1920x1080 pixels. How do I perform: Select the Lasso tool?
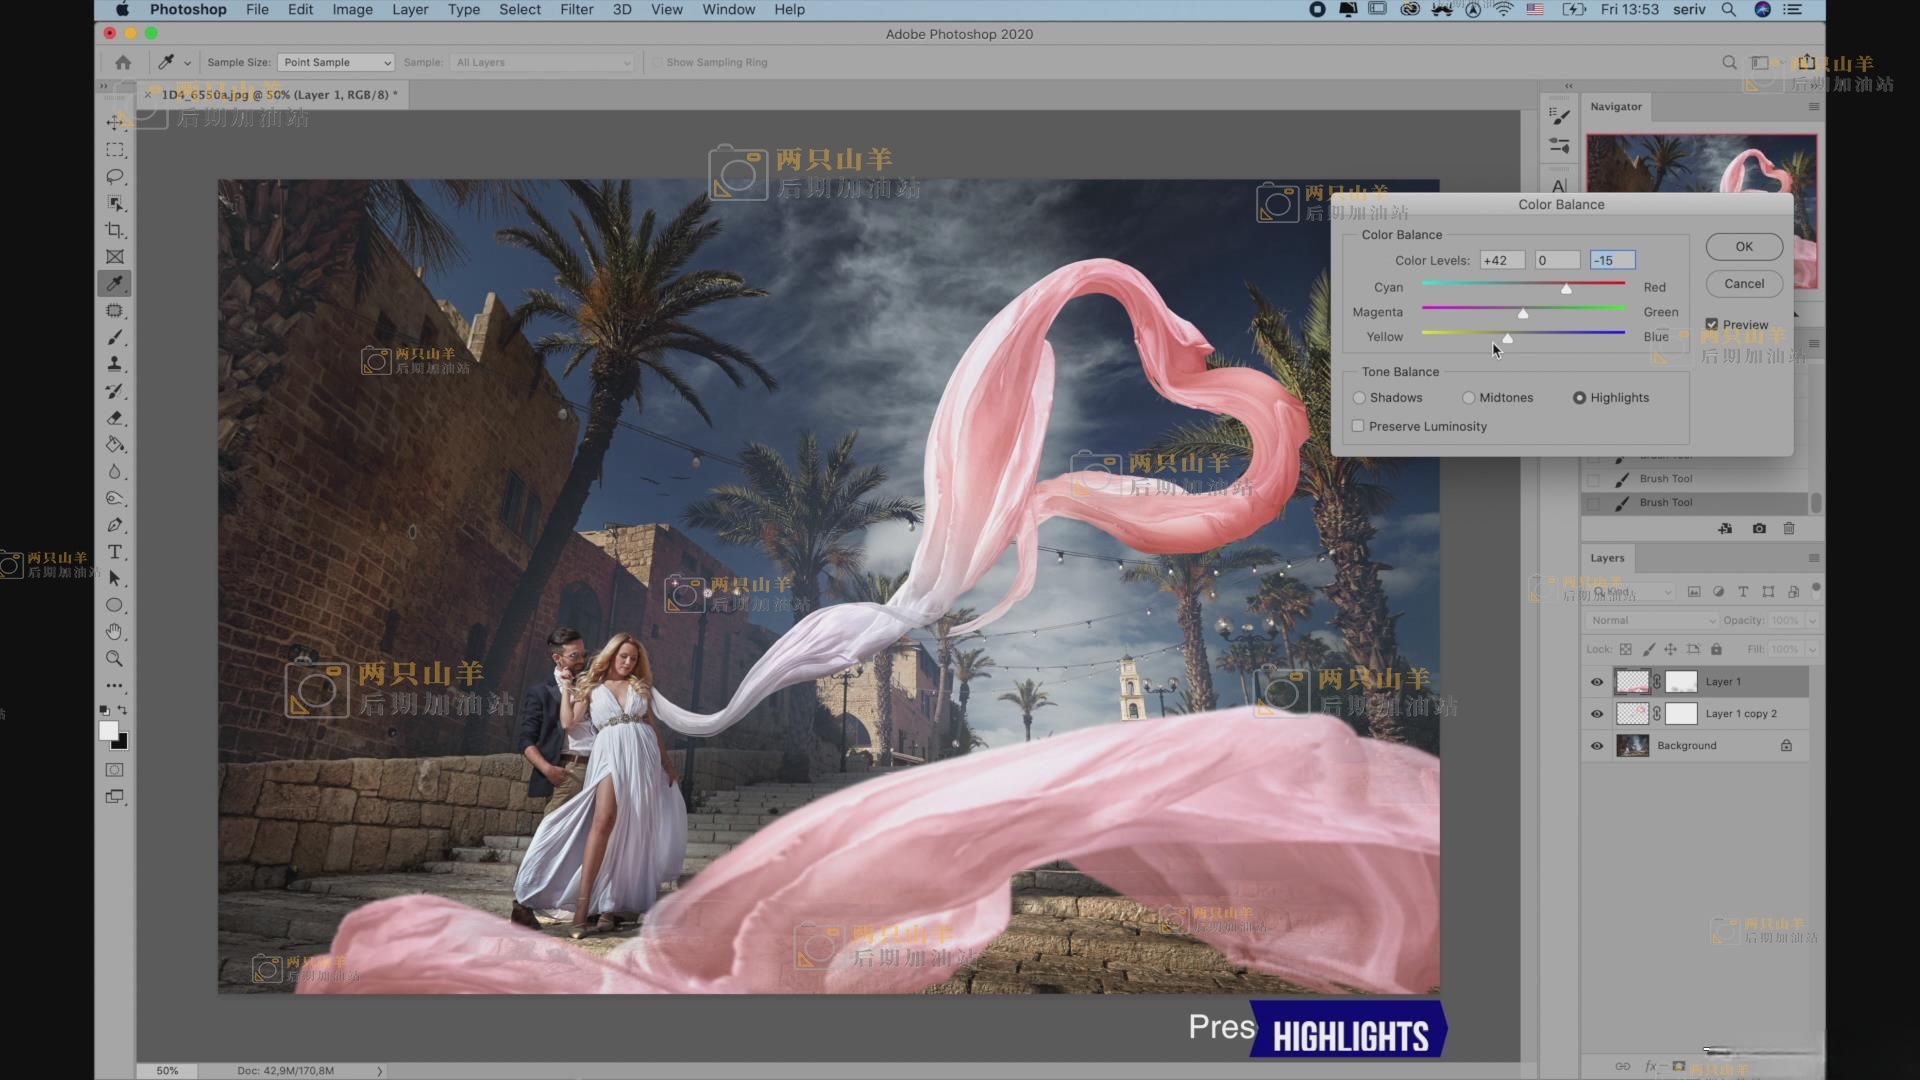115,177
